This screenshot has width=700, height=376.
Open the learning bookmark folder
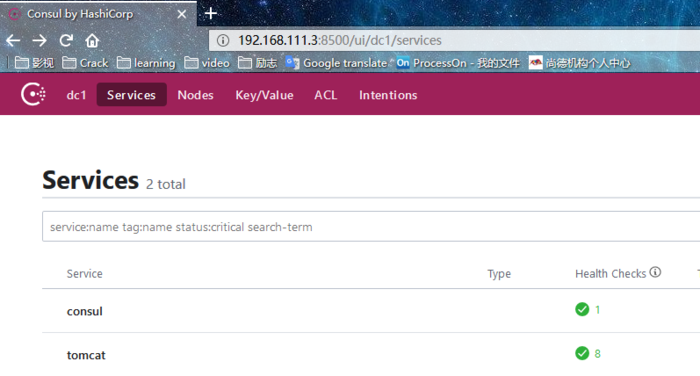(x=146, y=63)
